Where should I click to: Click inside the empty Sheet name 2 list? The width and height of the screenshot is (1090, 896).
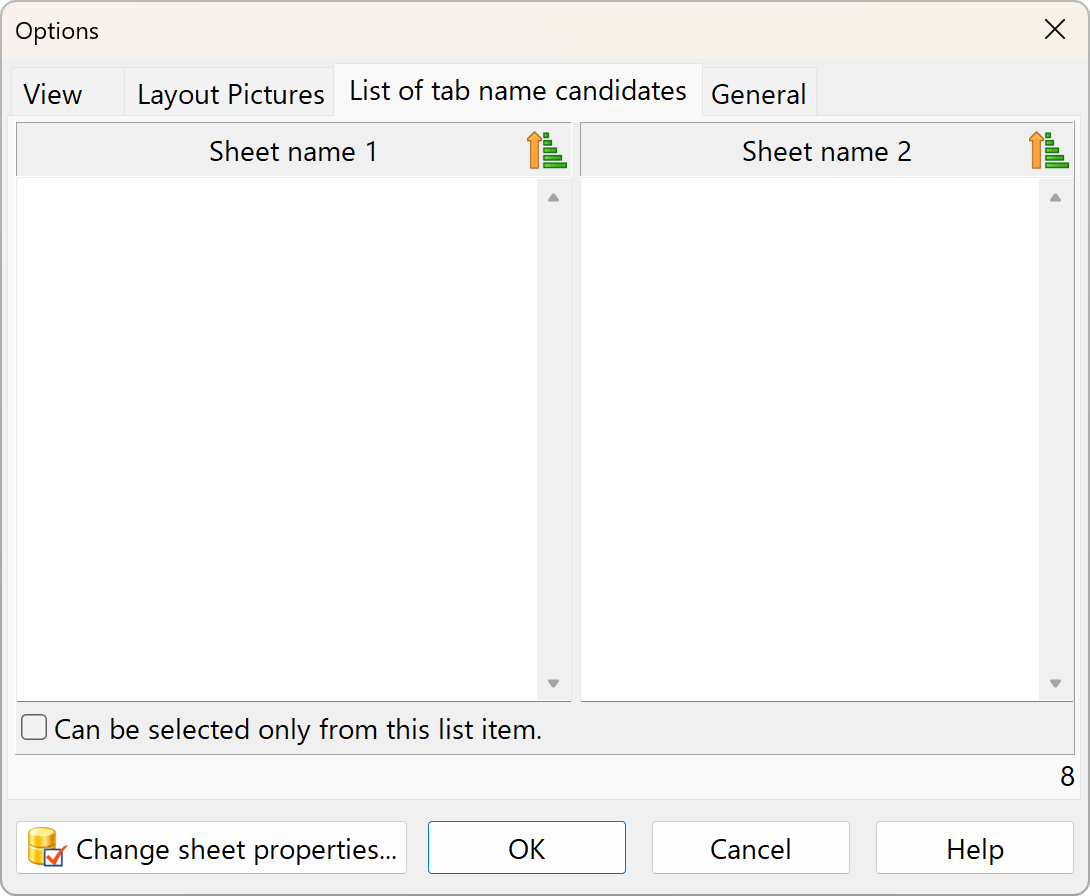(809, 438)
